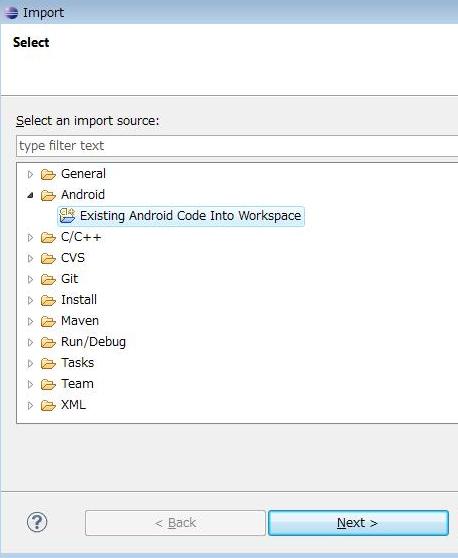Click the Existing Android Code import icon

click(67, 215)
